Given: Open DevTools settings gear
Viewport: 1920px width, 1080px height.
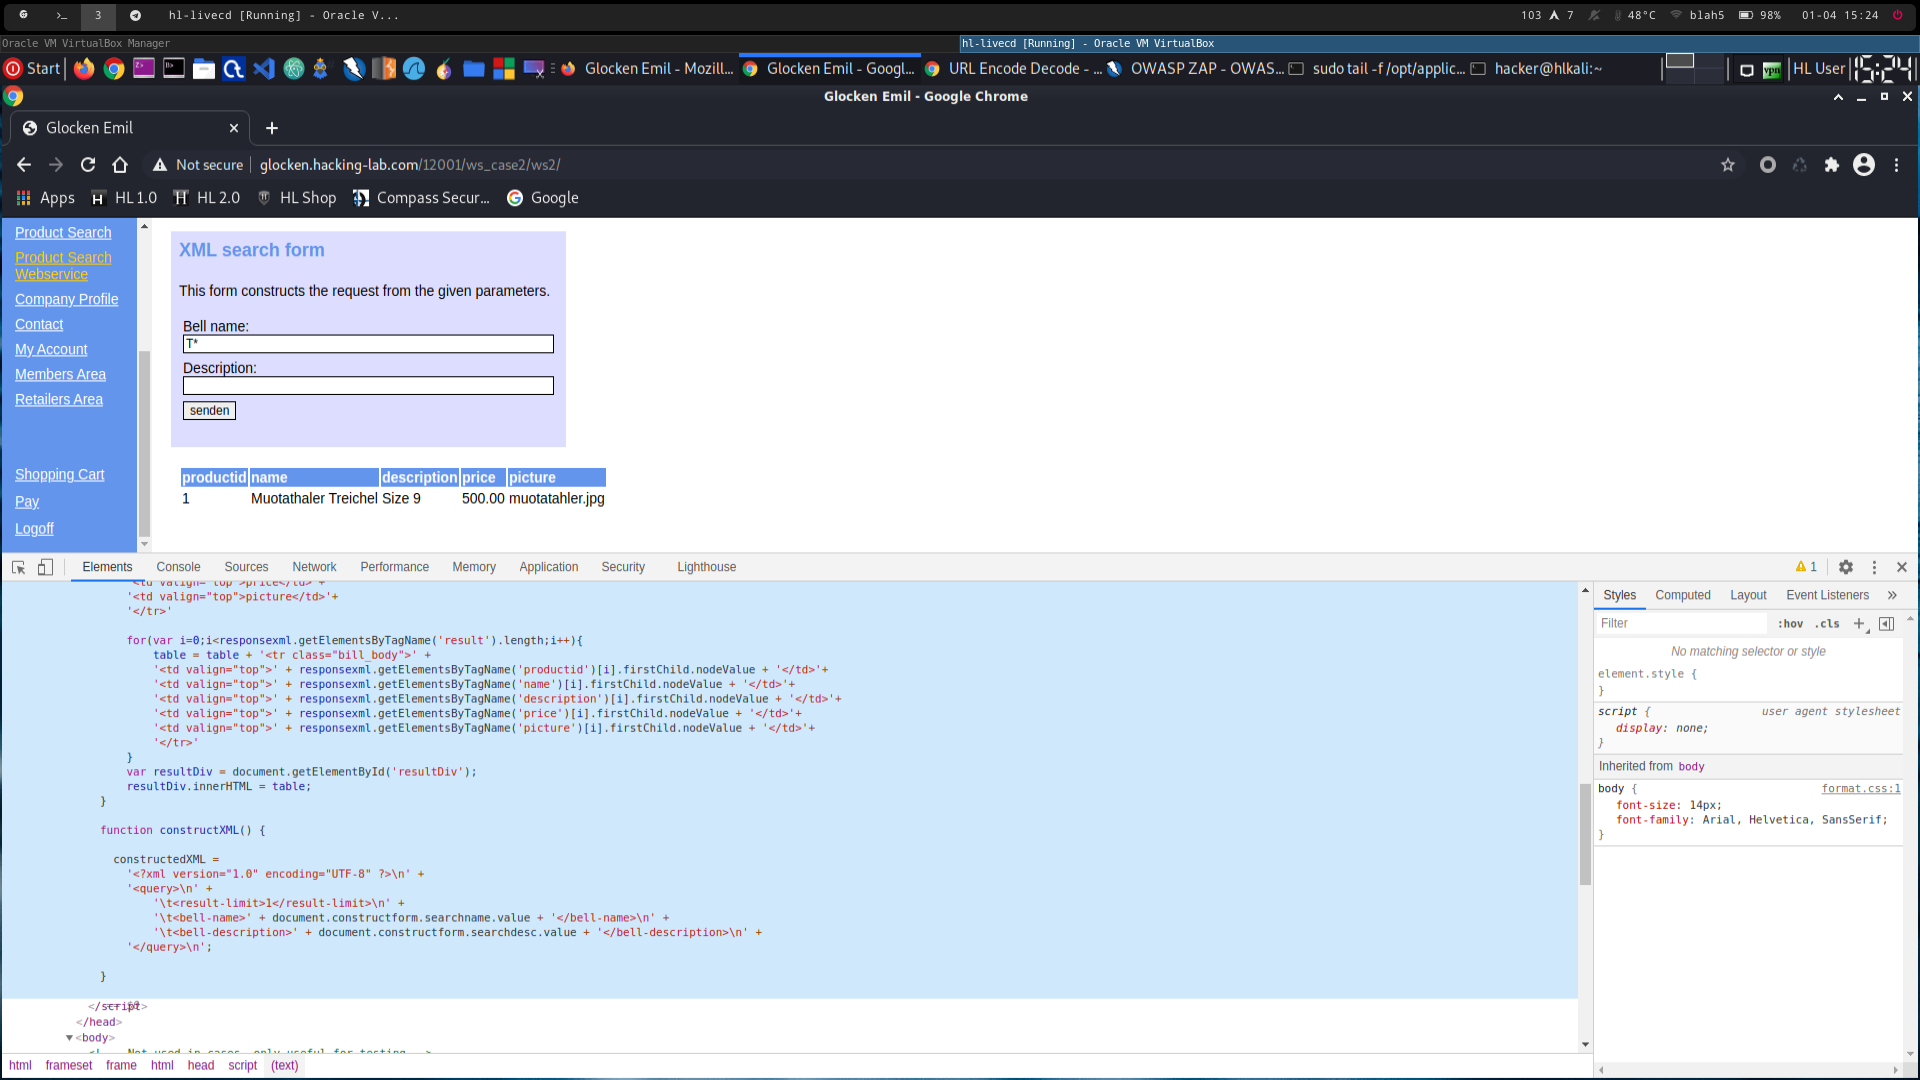Looking at the screenshot, I should tap(1846, 567).
